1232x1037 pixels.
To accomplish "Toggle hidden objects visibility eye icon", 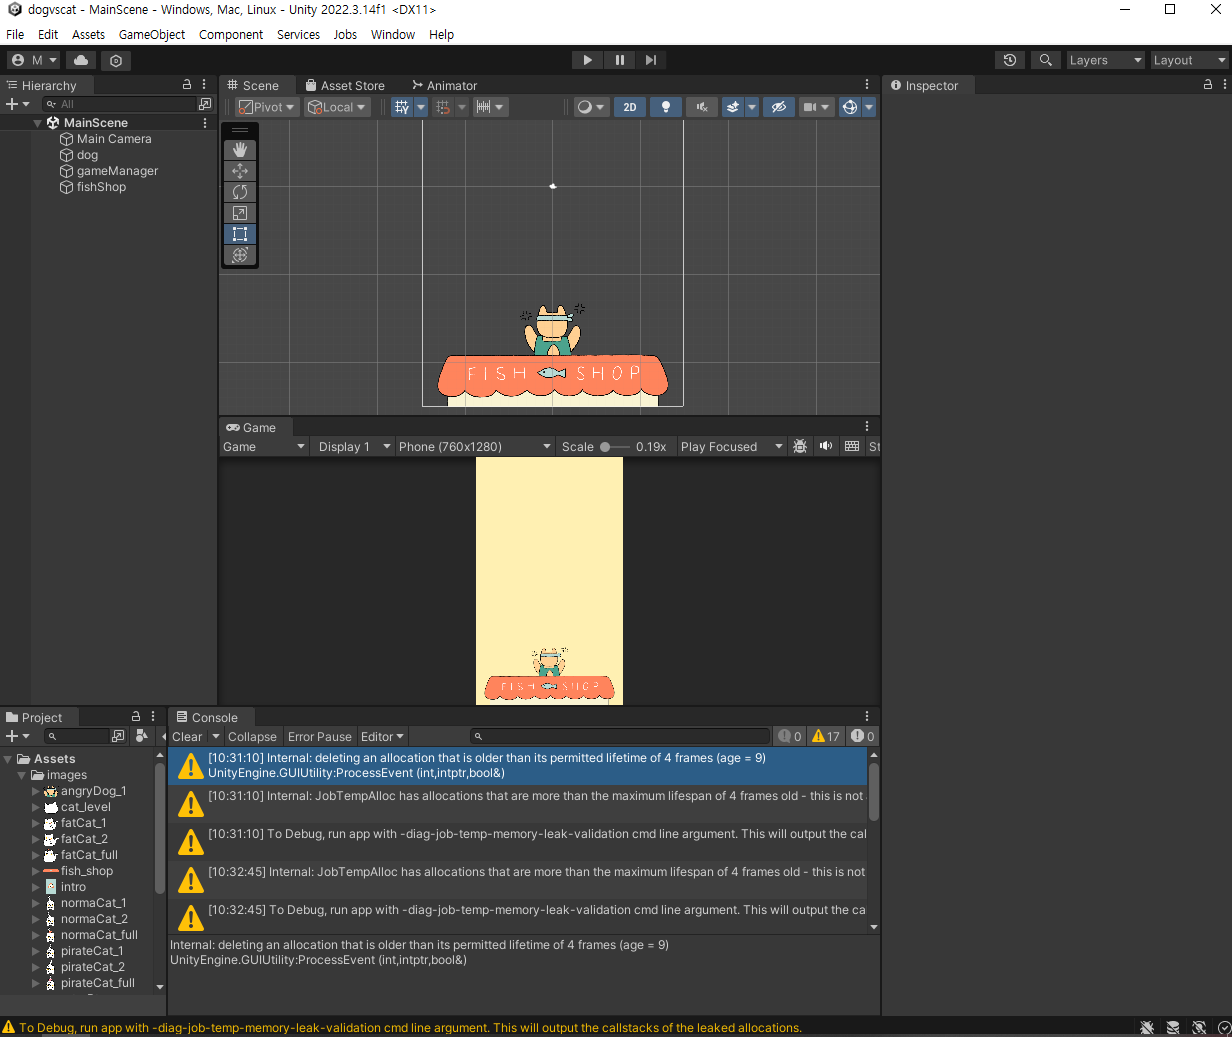I will pyautogui.click(x=779, y=107).
